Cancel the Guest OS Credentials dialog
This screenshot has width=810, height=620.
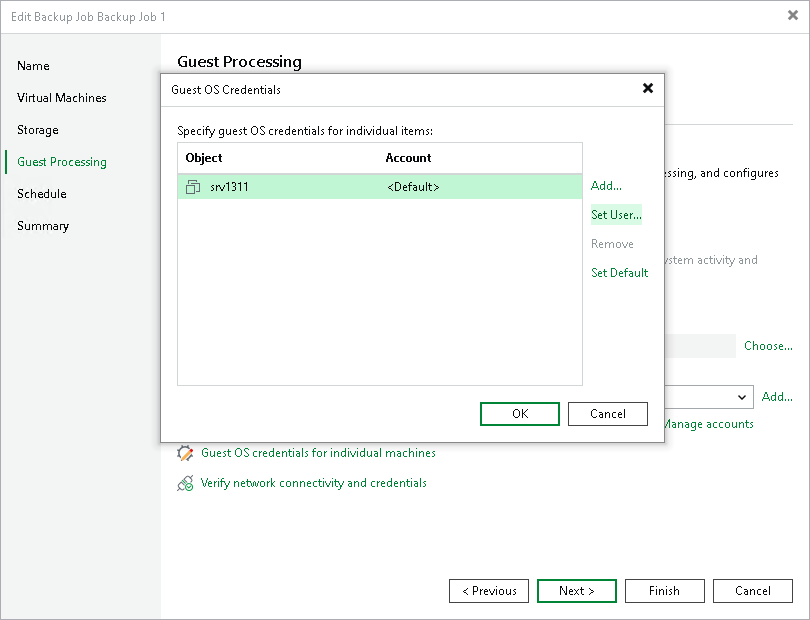[x=607, y=413]
